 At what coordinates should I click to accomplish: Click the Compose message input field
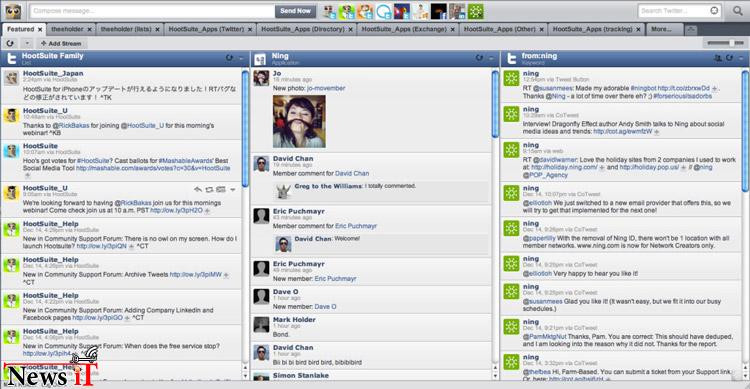click(153, 11)
